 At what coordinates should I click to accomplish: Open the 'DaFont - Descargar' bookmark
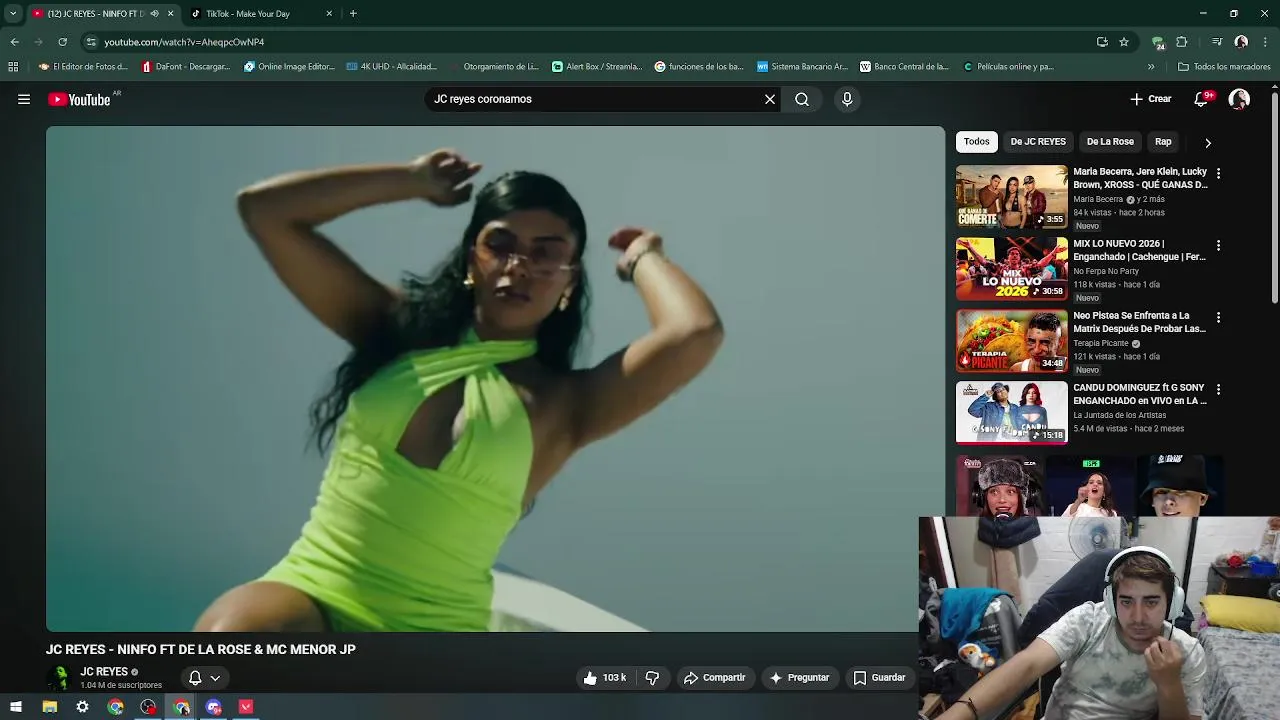coord(186,67)
